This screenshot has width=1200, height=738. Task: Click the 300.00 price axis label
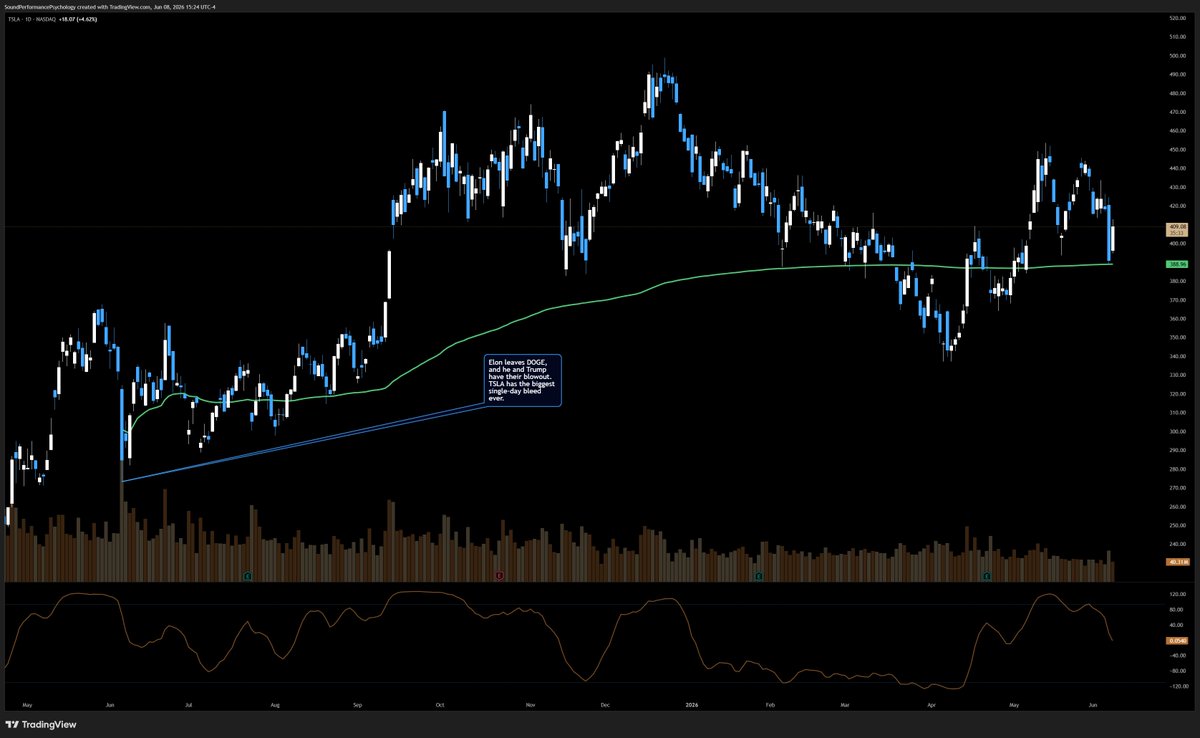click(x=1176, y=431)
